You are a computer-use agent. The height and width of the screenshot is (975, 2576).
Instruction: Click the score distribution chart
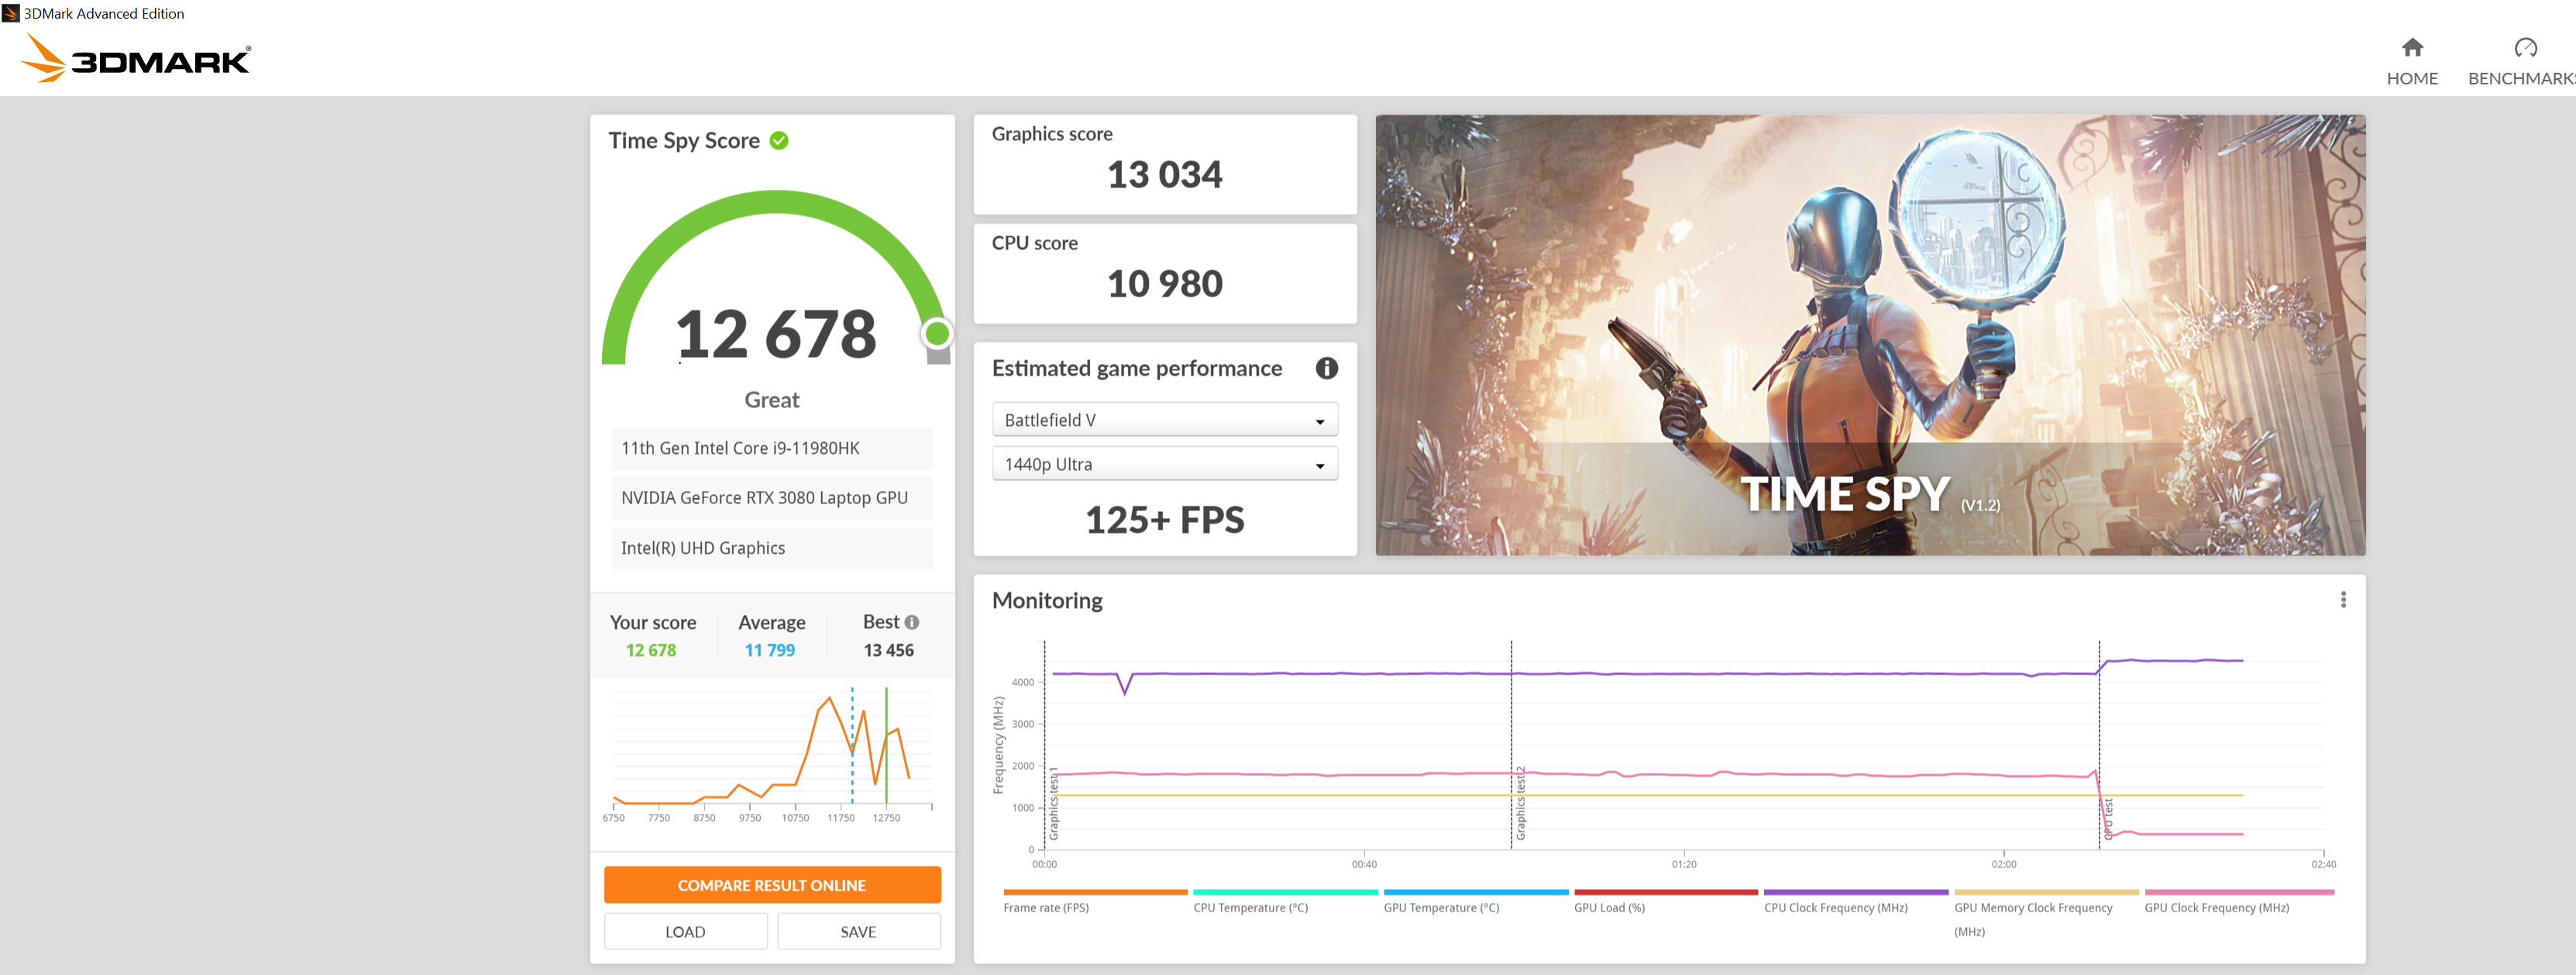(772, 755)
